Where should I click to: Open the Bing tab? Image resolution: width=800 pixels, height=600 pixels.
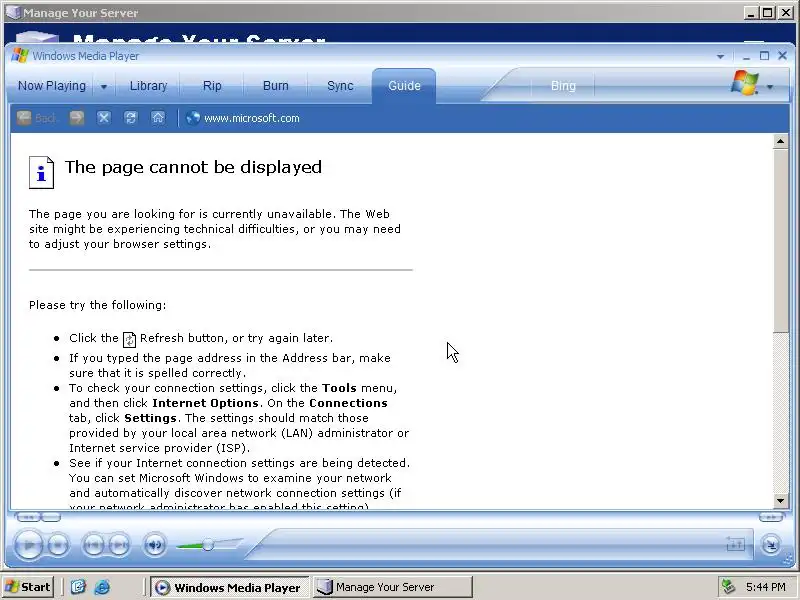click(x=563, y=86)
